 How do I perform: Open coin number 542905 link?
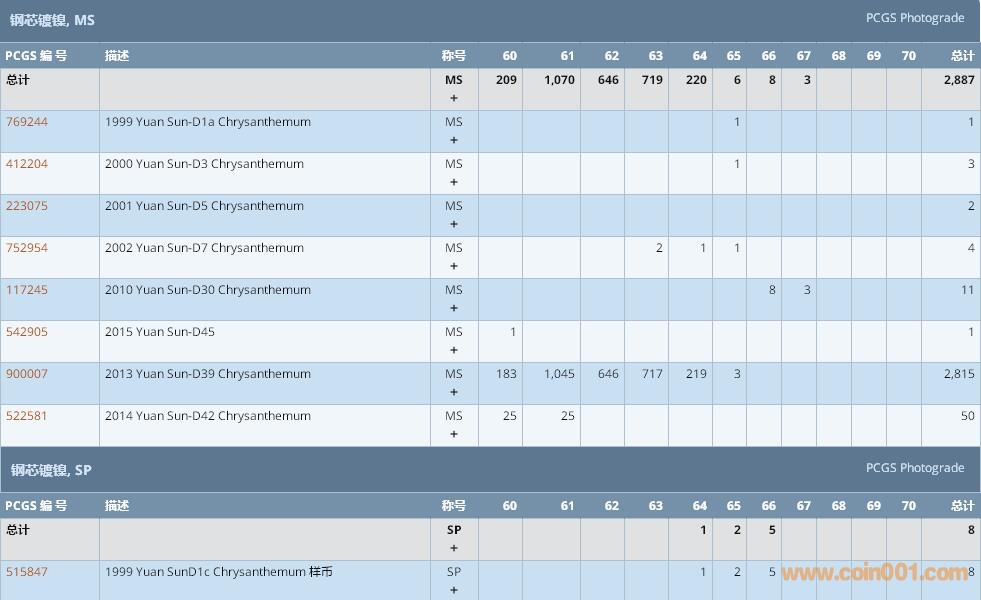pyautogui.click(x=27, y=332)
